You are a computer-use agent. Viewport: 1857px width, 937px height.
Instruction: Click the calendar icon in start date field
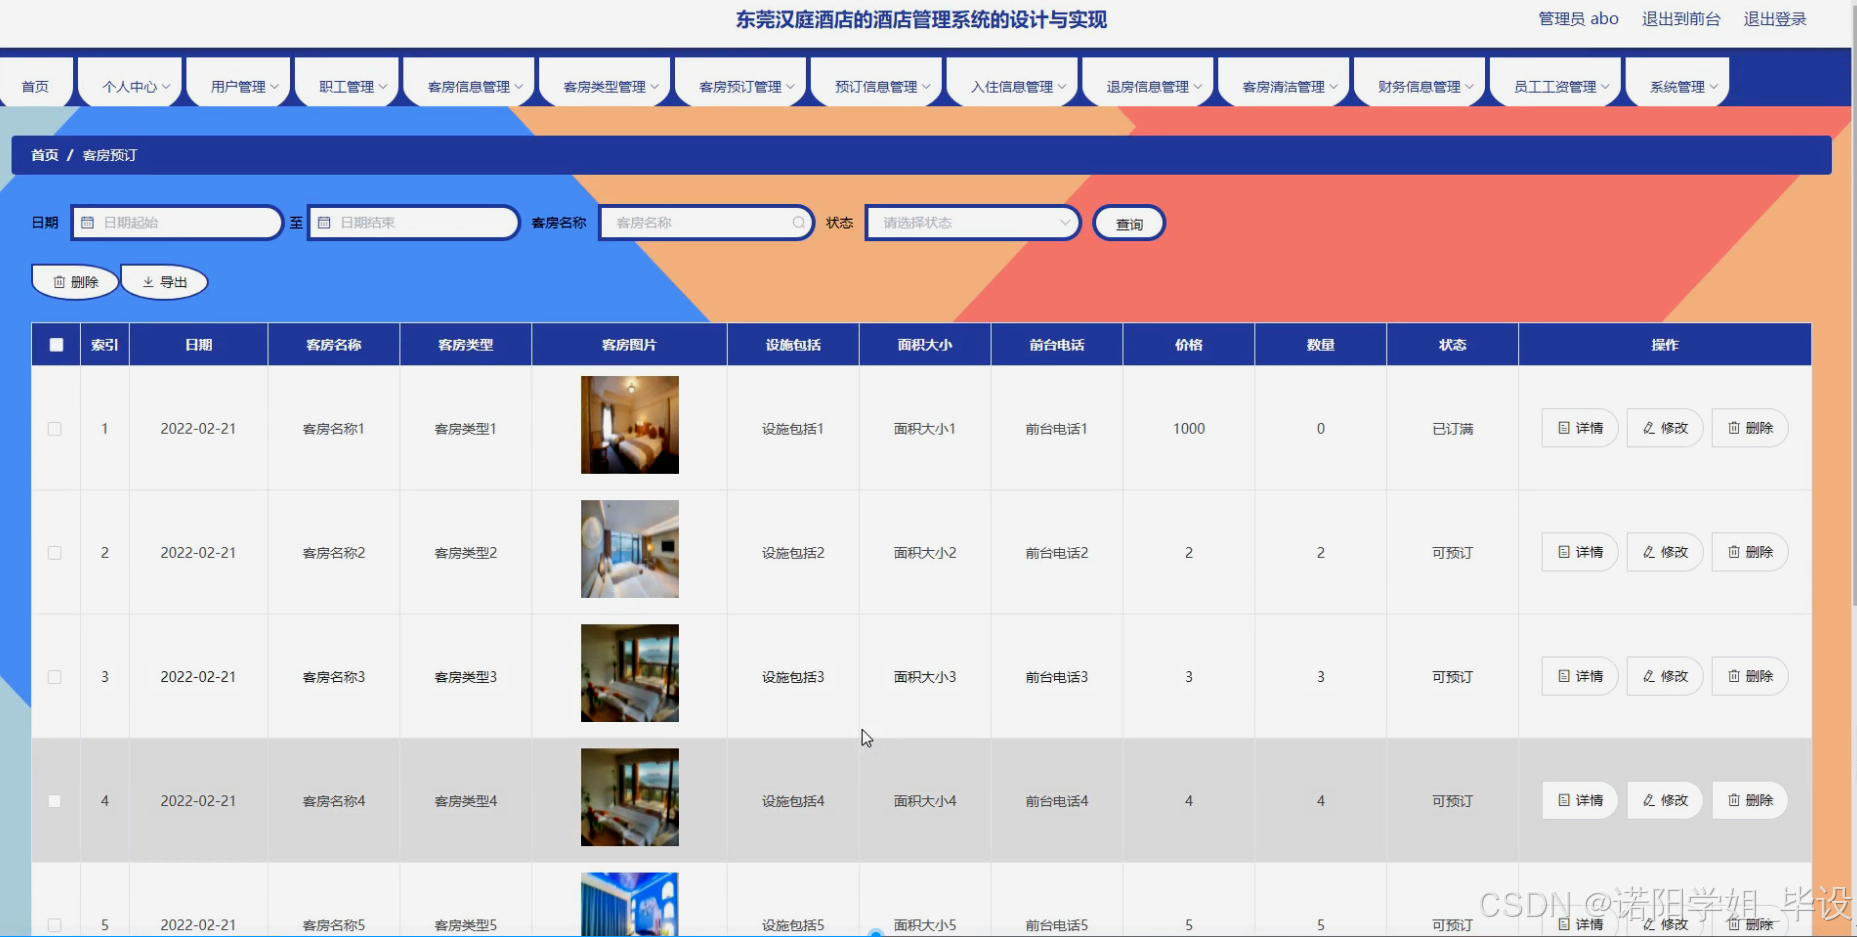[x=88, y=223]
